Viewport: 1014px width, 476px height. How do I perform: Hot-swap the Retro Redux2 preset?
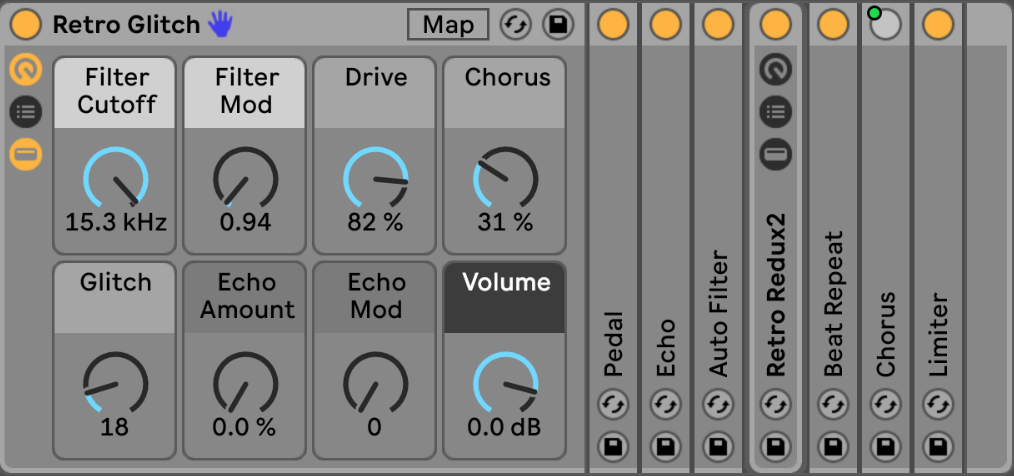click(x=776, y=406)
